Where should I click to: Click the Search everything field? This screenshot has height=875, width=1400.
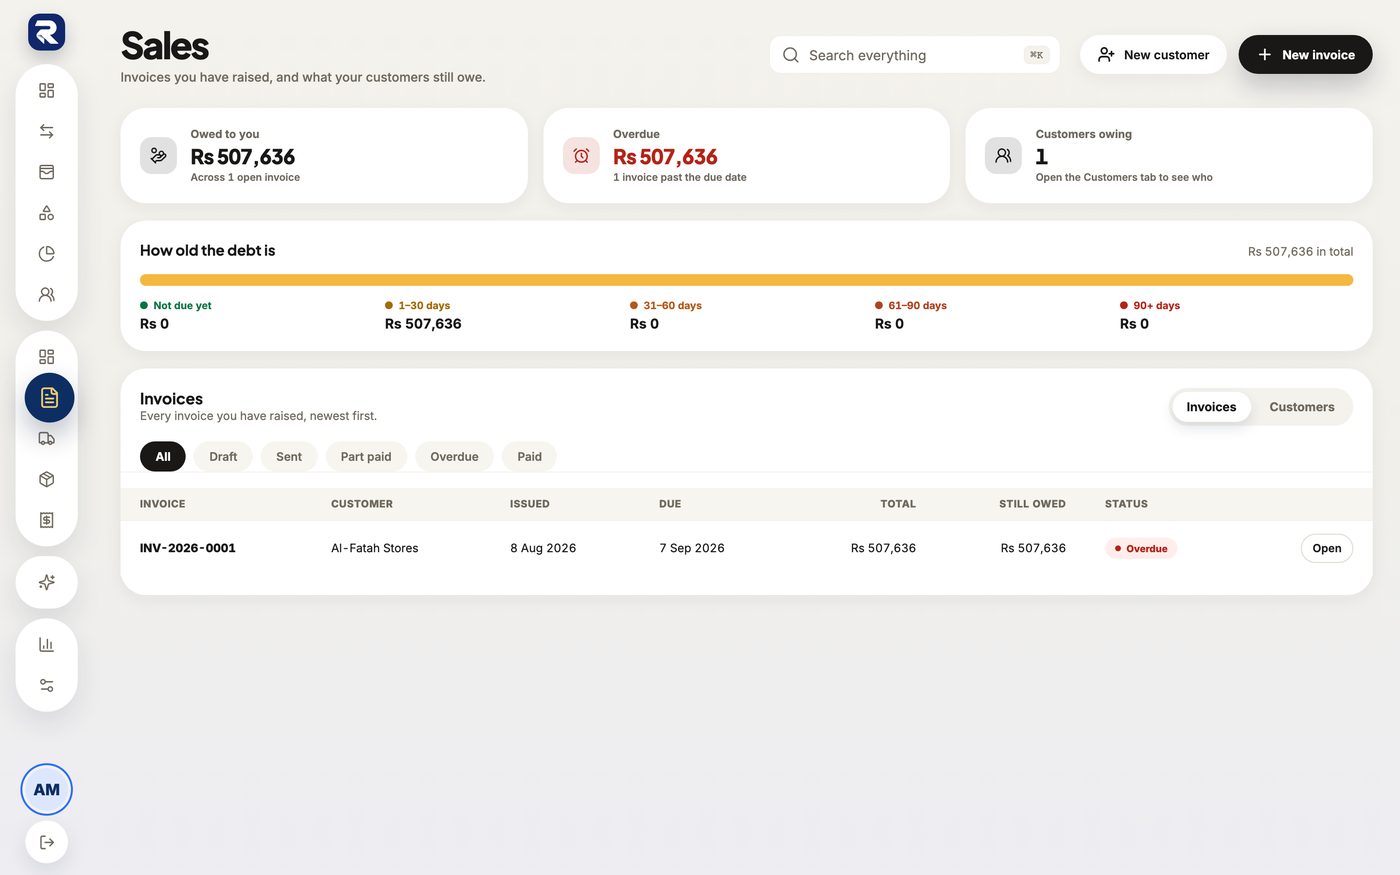[914, 55]
